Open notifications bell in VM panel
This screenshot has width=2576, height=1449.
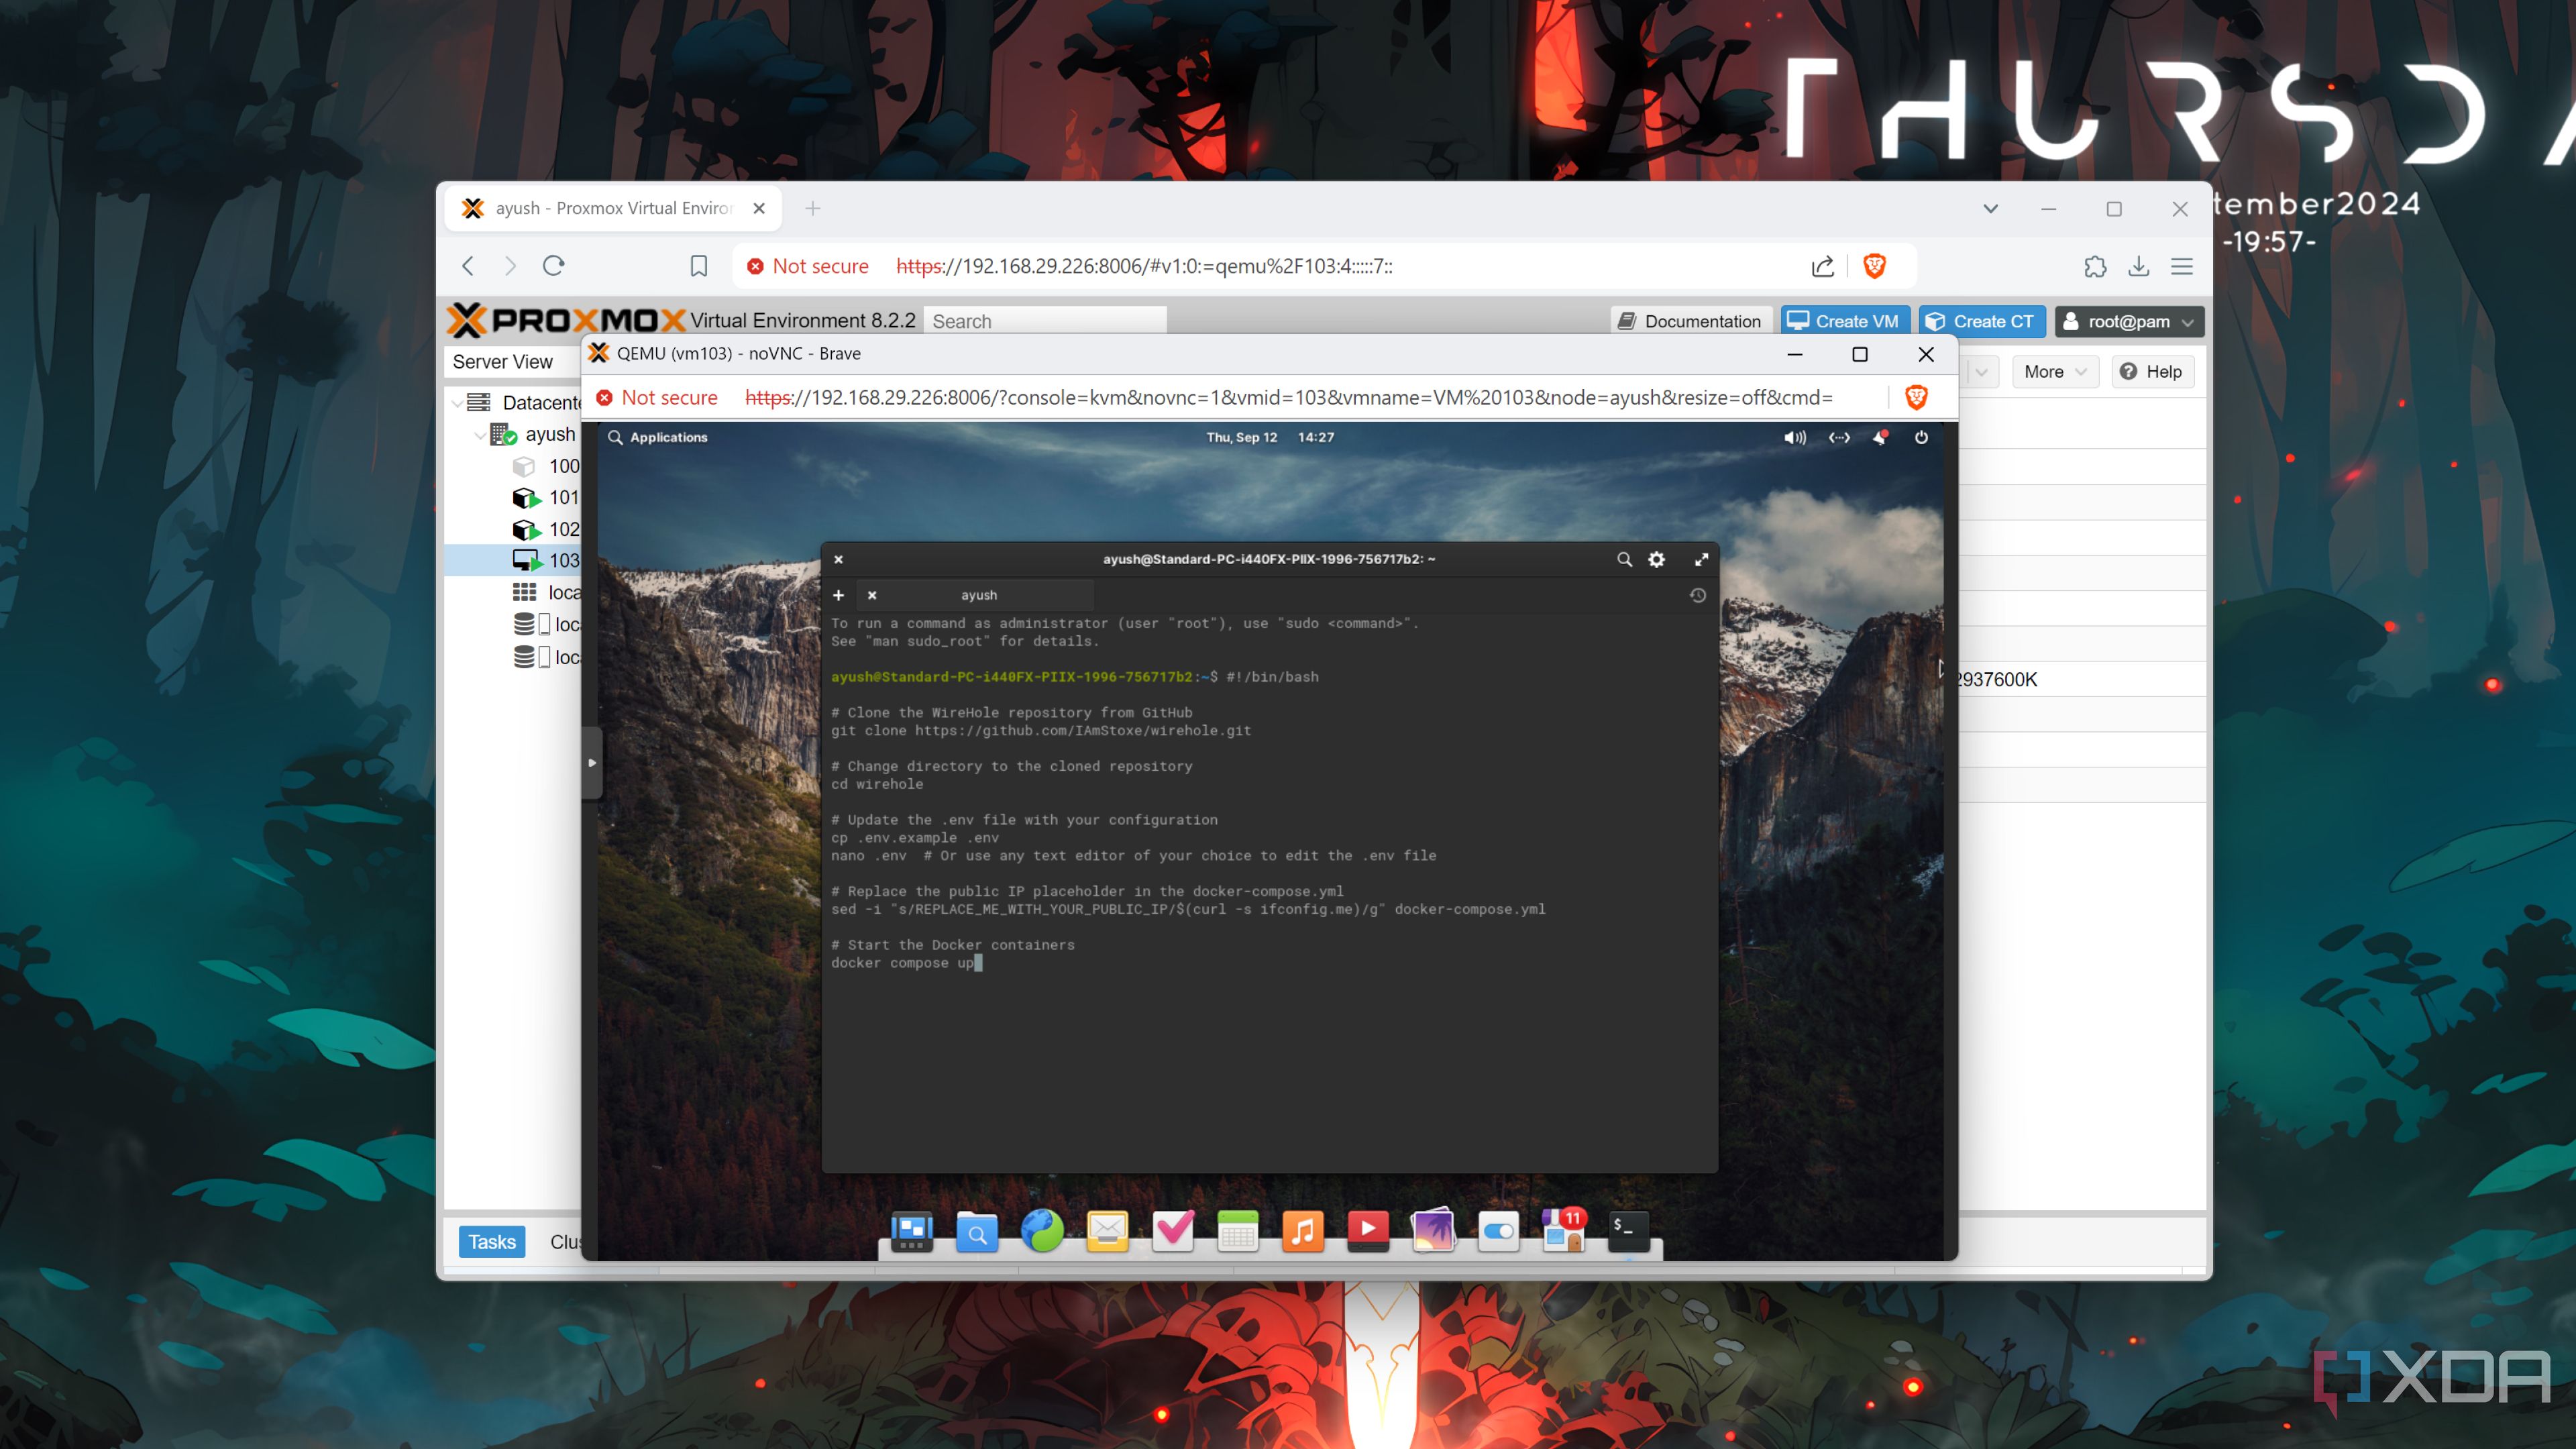tap(1881, 437)
